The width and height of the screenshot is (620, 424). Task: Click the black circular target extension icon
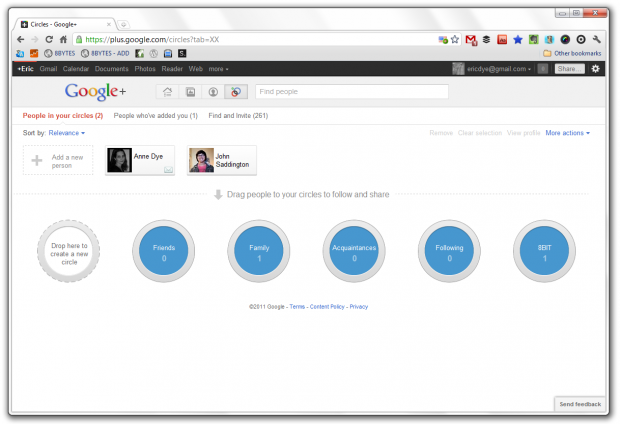click(581, 39)
